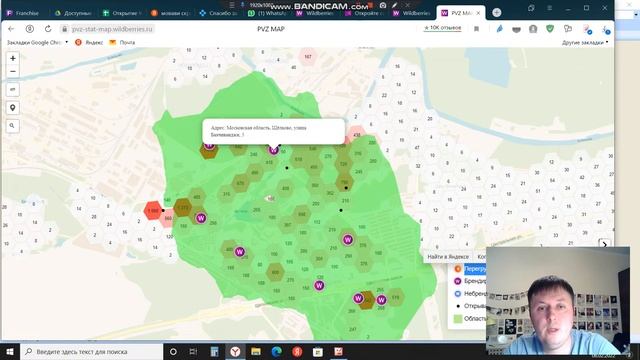
Task: Open the green shield protection extension
Action: coord(550,29)
